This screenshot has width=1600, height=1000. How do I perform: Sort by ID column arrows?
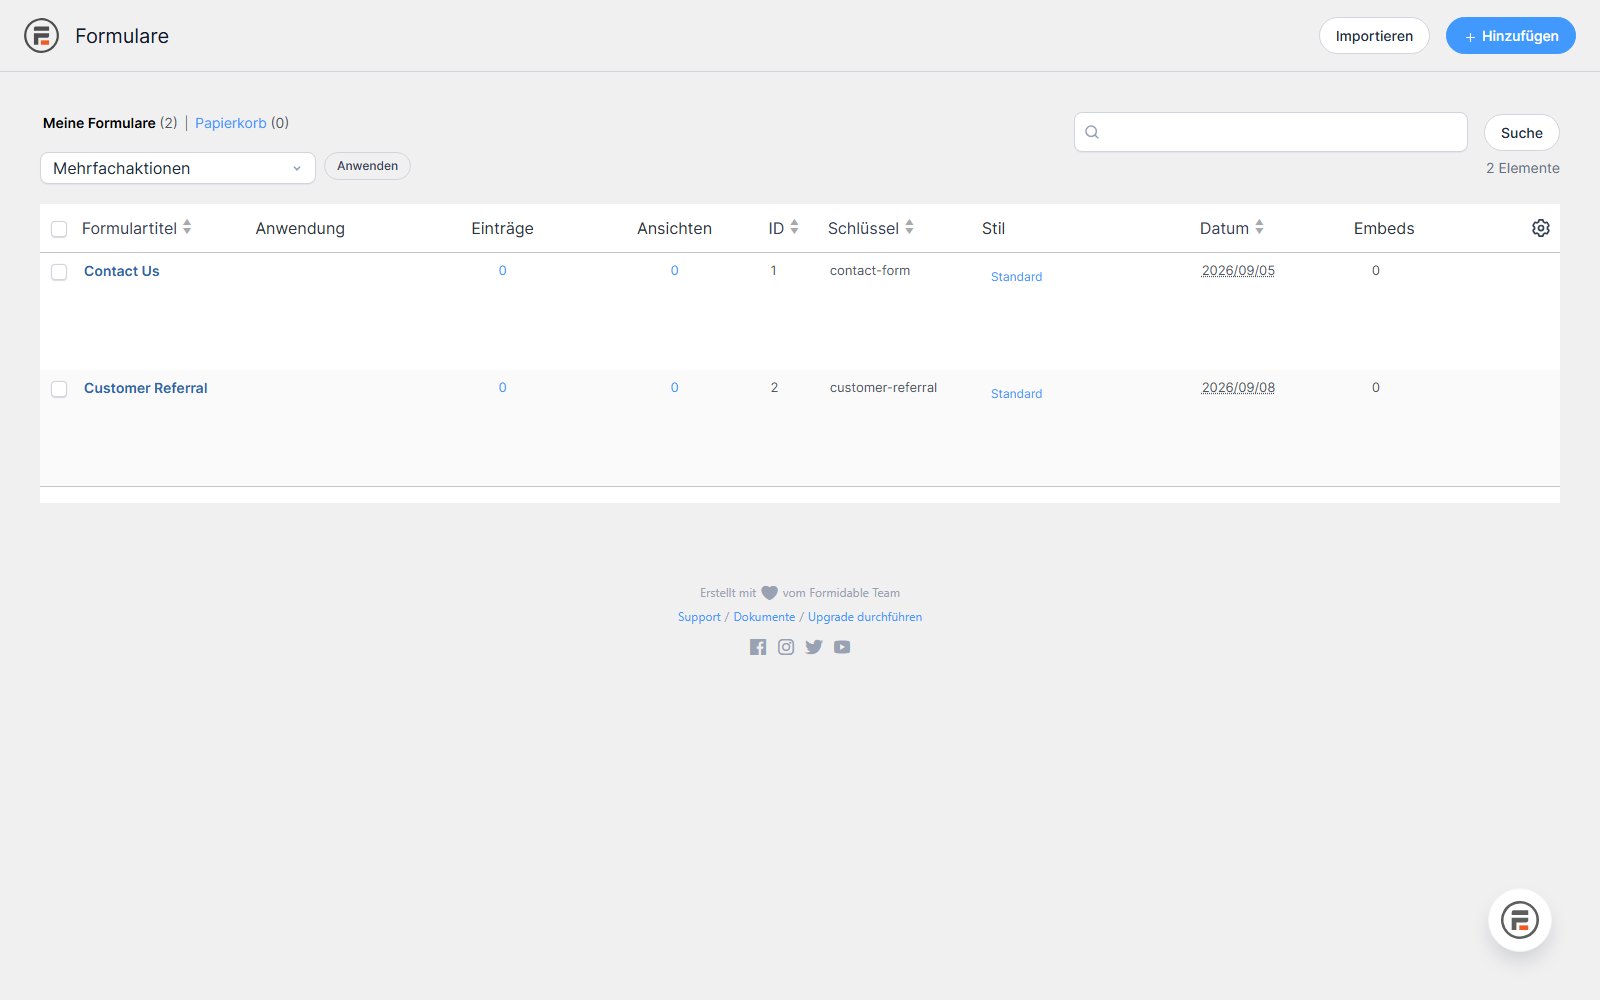794,227
